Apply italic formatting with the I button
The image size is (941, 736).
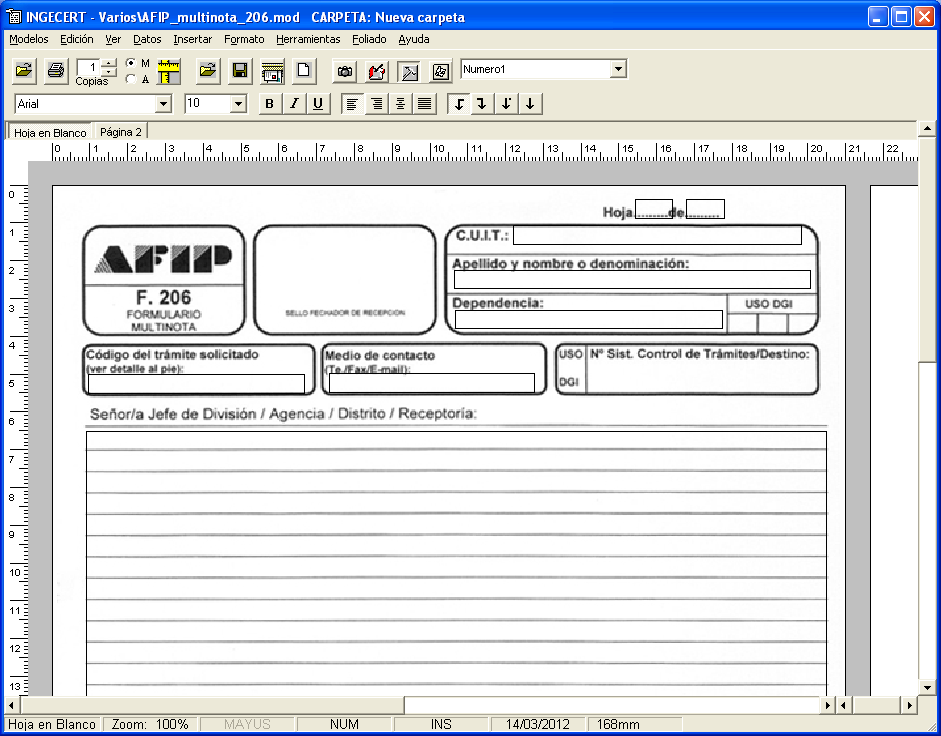click(x=294, y=104)
